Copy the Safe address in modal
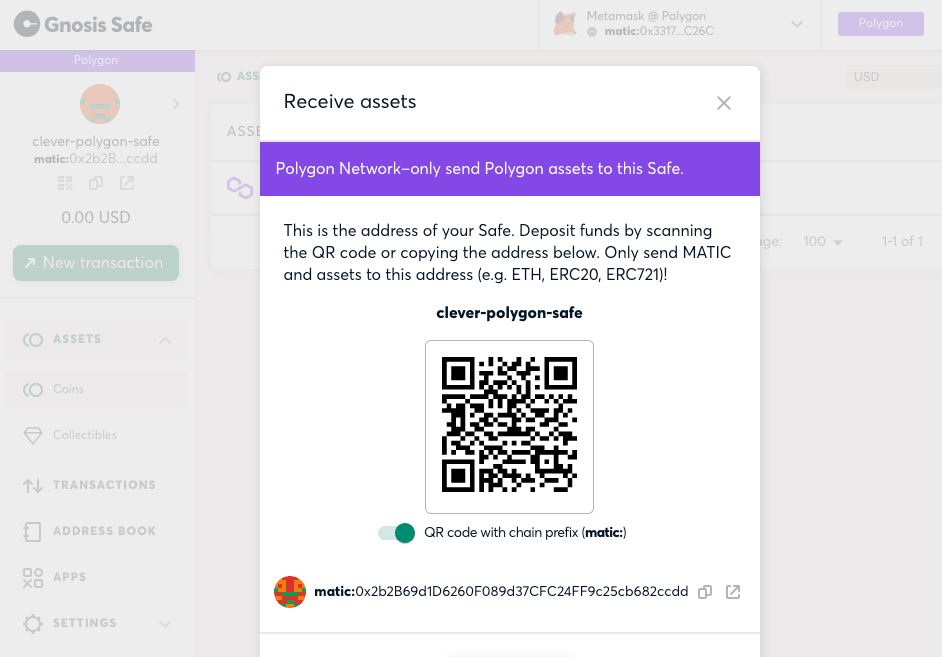 pyautogui.click(x=705, y=592)
